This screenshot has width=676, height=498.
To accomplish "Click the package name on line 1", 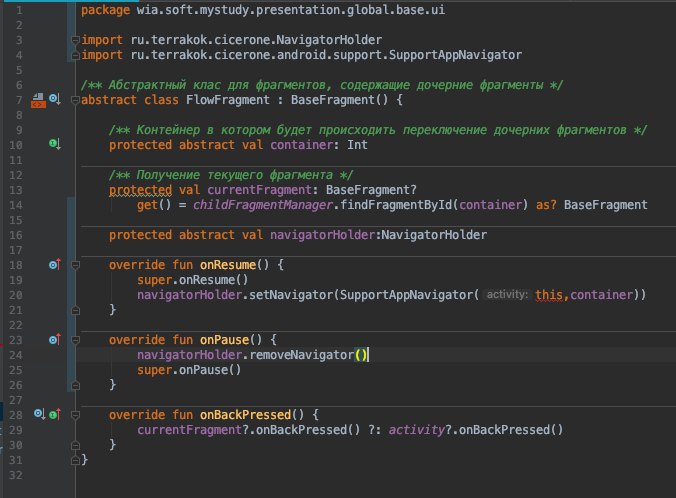I will pyautogui.click(x=291, y=9).
